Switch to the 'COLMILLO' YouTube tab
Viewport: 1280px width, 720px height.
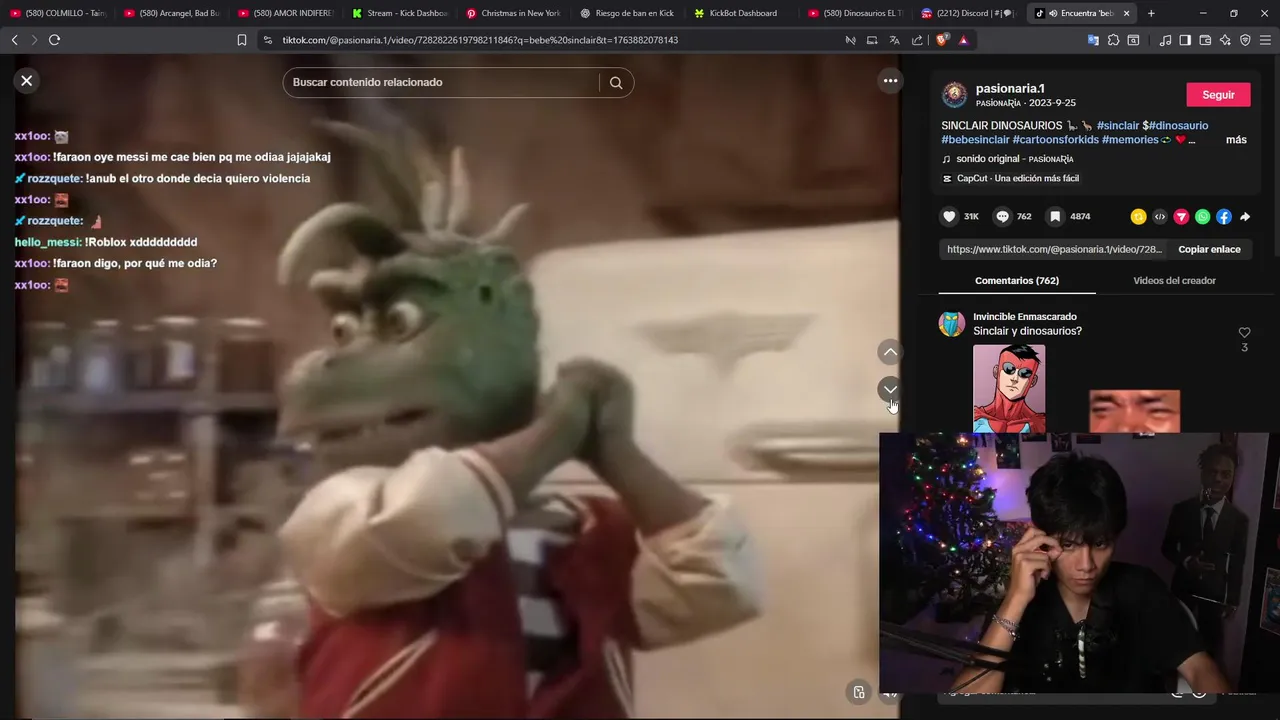point(58,13)
